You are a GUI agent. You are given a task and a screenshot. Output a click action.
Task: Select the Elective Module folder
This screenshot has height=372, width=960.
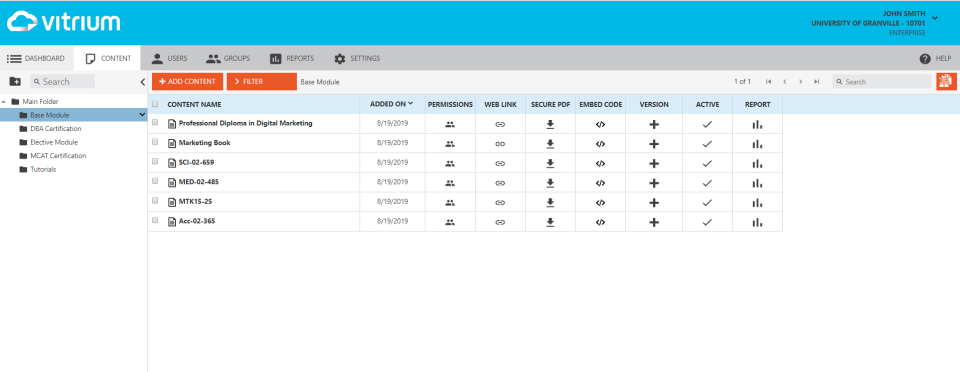tap(54, 142)
